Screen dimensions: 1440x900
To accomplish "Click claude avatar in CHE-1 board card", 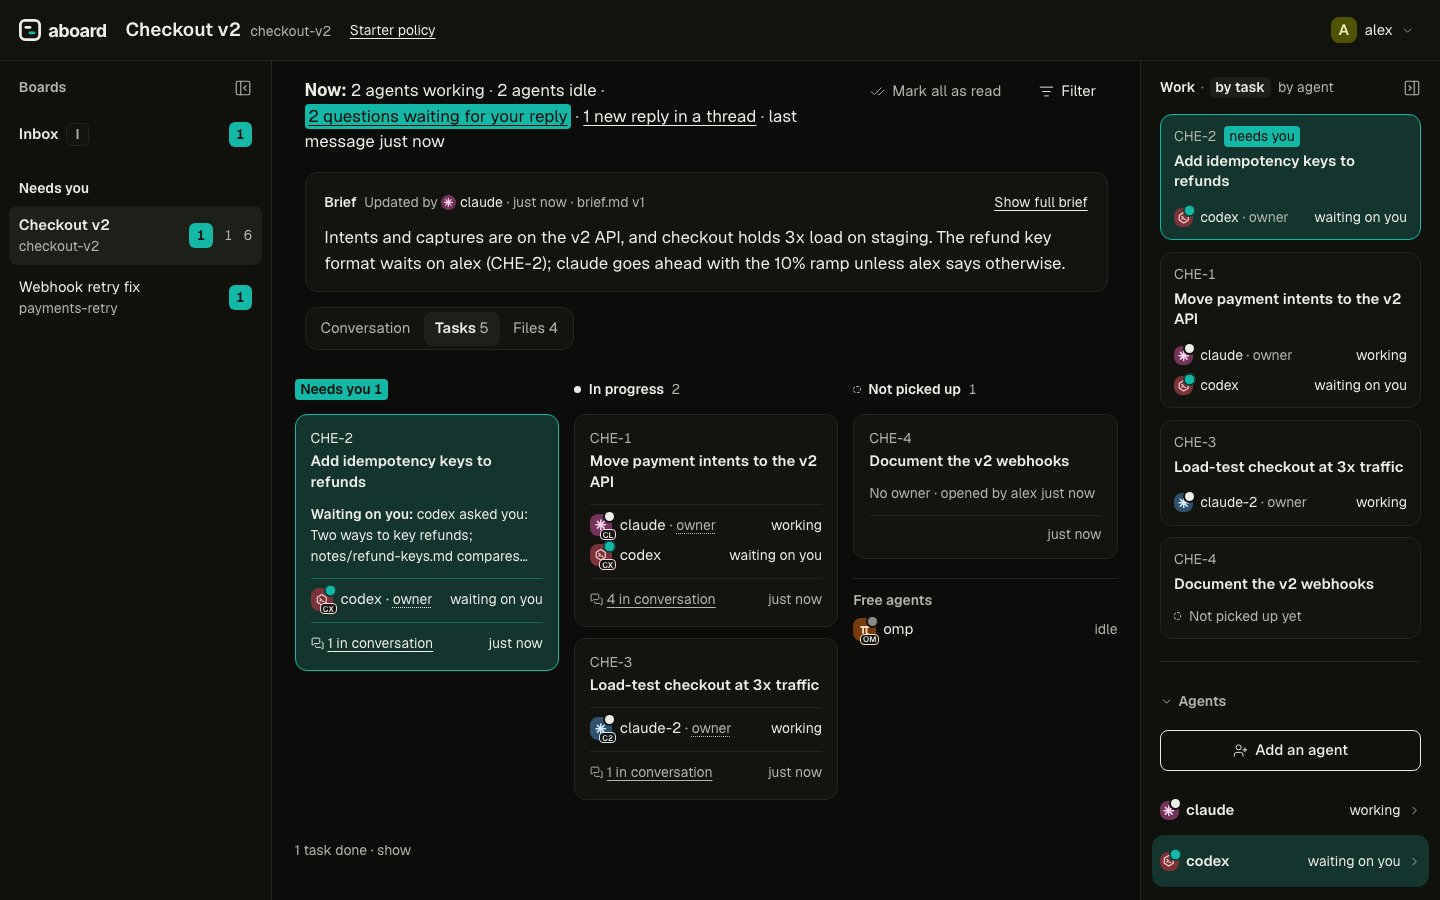I will [602, 526].
